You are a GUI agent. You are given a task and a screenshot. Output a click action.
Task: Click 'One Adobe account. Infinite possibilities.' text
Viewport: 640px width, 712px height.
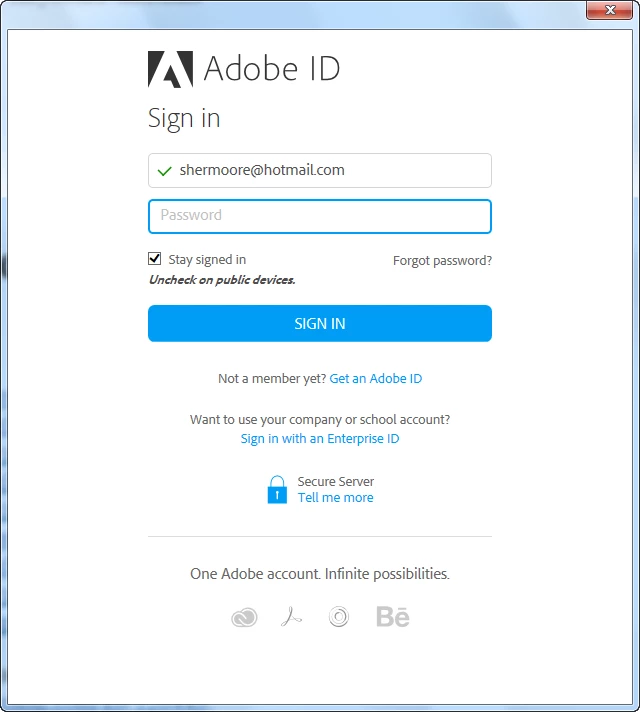tap(320, 574)
